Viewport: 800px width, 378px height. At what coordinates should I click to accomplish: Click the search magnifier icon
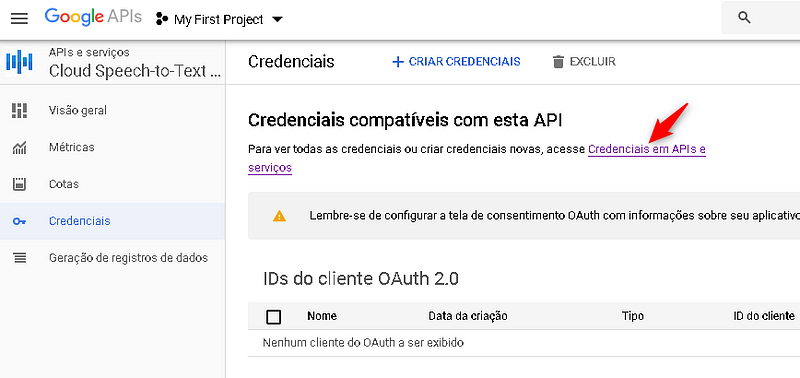[x=744, y=18]
